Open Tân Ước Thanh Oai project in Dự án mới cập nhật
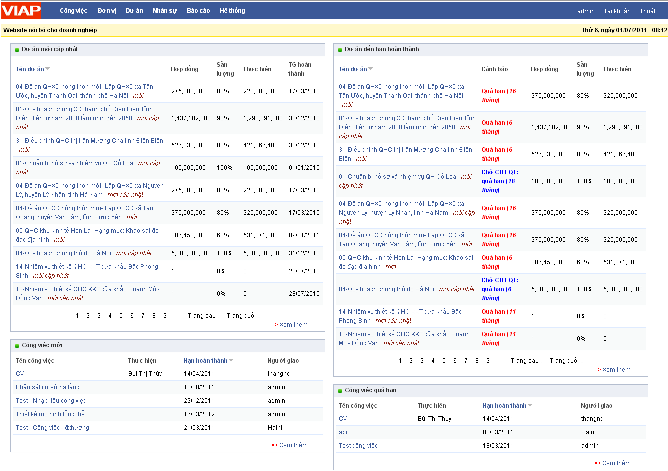This screenshot has height=471, width=668. 84,91
